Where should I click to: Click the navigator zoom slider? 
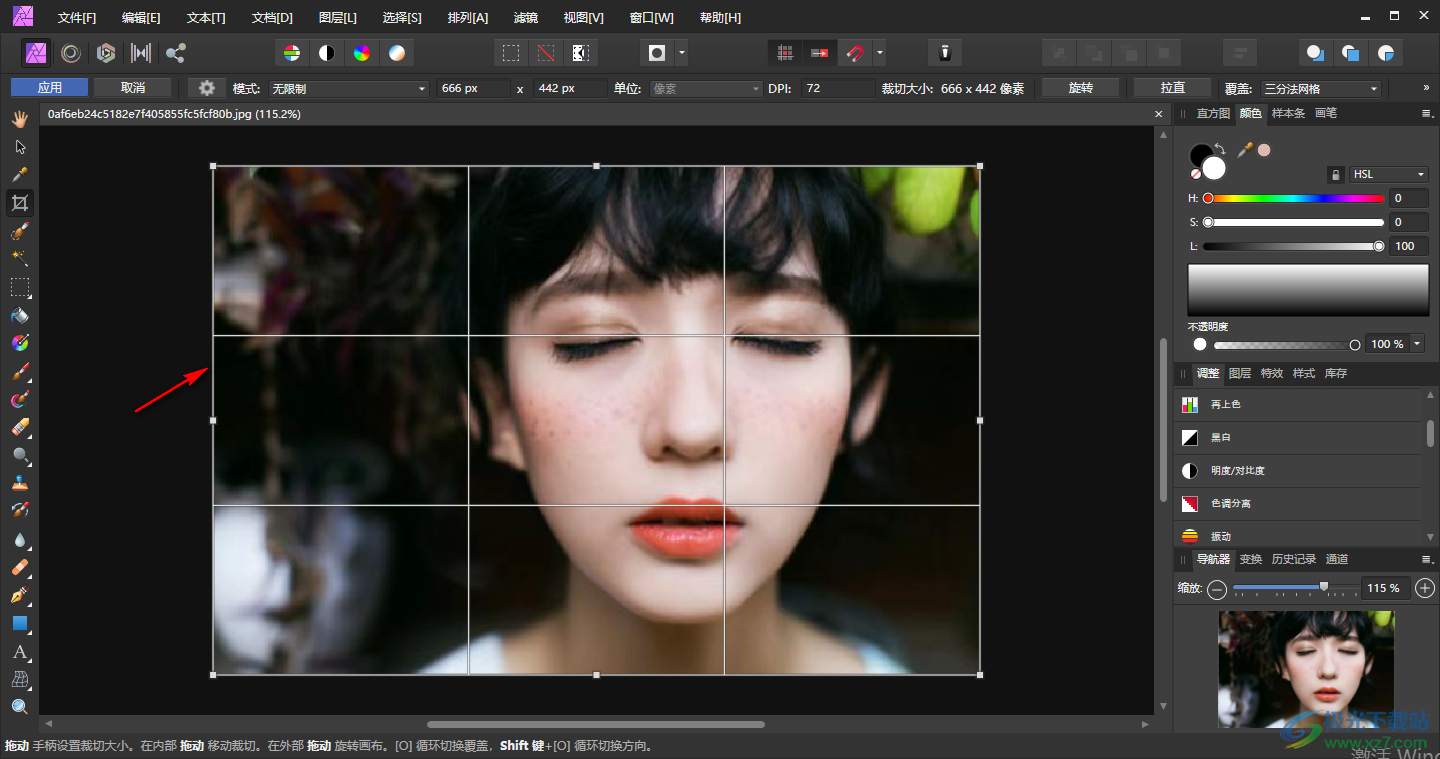1295,588
